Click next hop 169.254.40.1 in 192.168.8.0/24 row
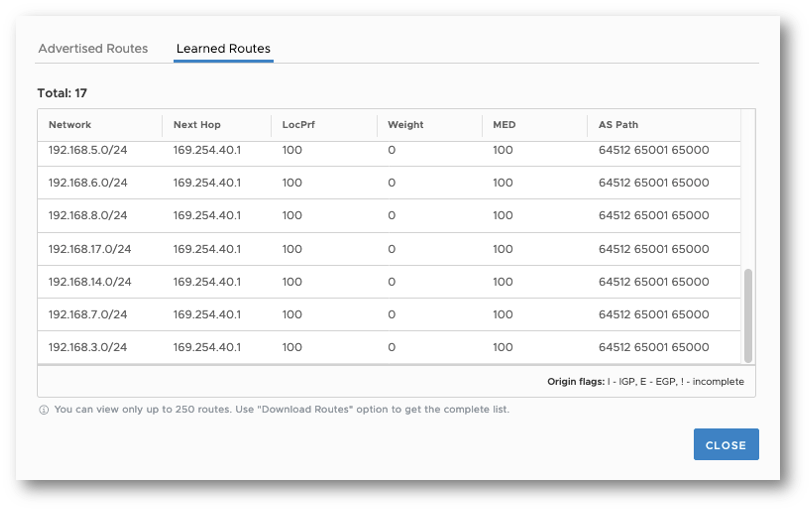This screenshot has width=811, height=511. [x=207, y=215]
